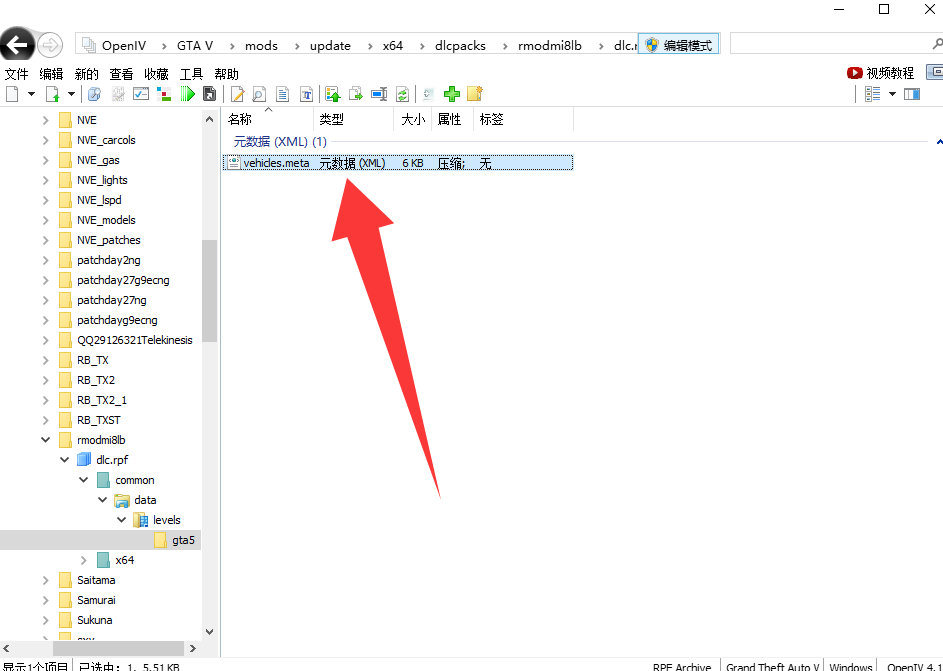Open the 编辑 menu
This screenshot has height=671, width=943.
51,74
